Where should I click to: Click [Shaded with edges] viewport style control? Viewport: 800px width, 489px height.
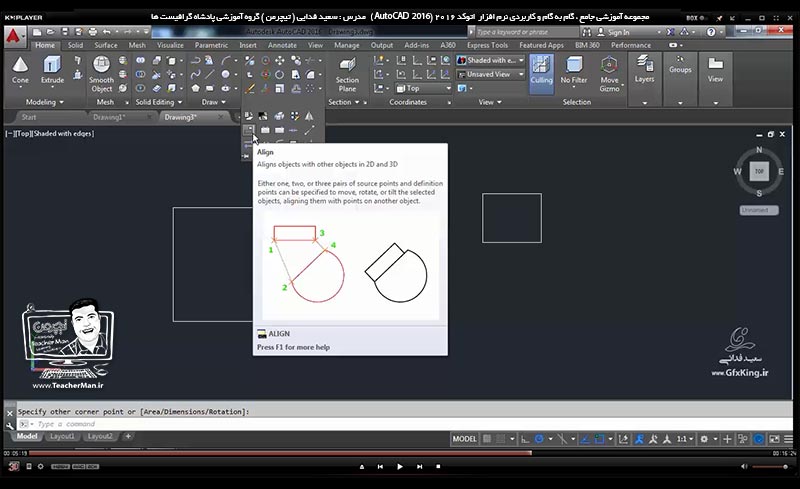(x=63, y=134)
